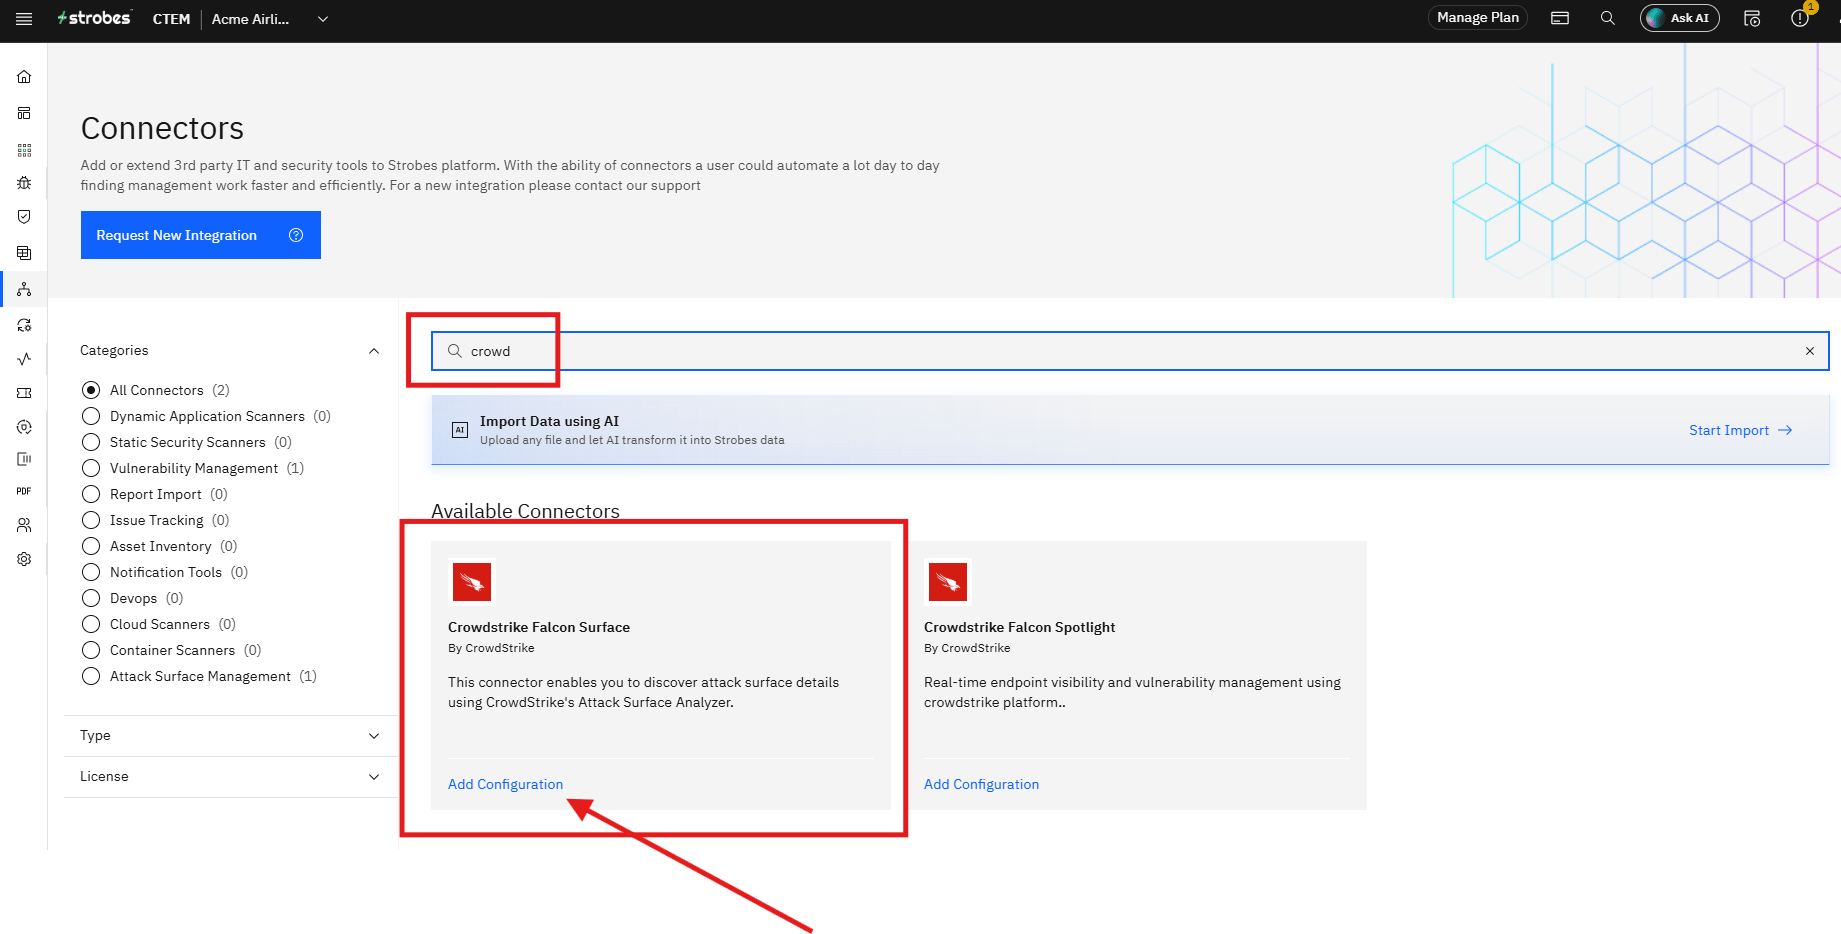
Task: Select Static Security Scanners category
Action: tap(91, 442)
